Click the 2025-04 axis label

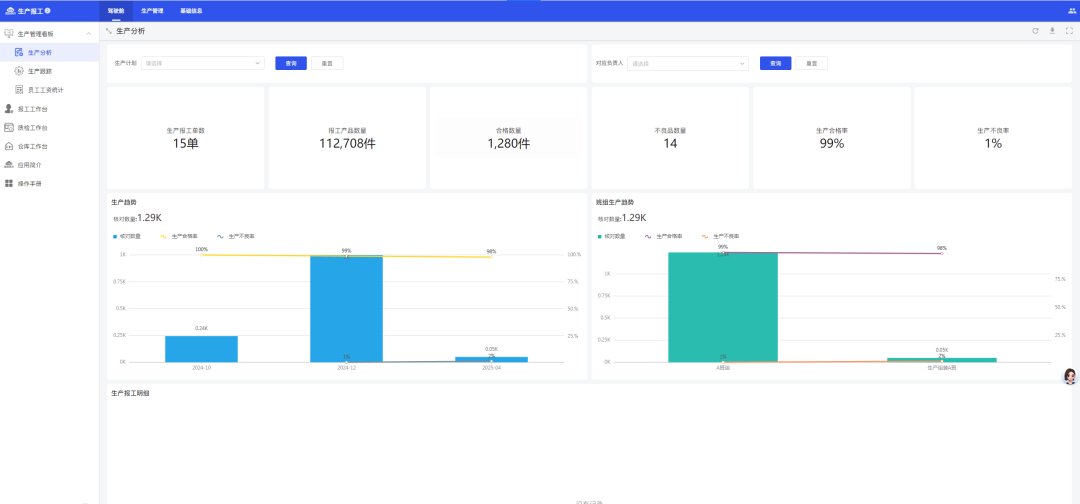pyautogui.click(x=491, y=368)
